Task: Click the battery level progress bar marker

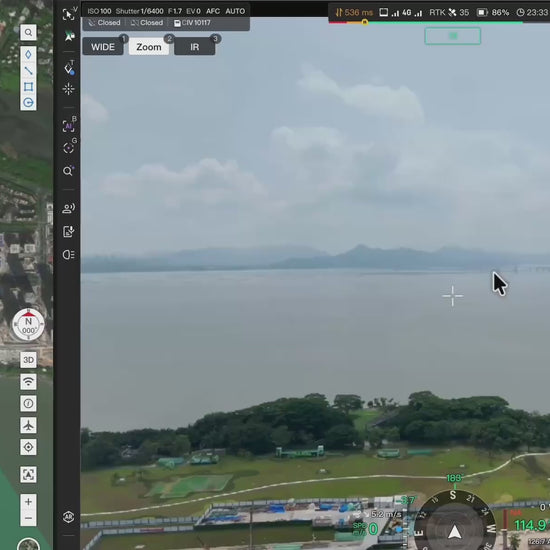Action: (365, 22)
